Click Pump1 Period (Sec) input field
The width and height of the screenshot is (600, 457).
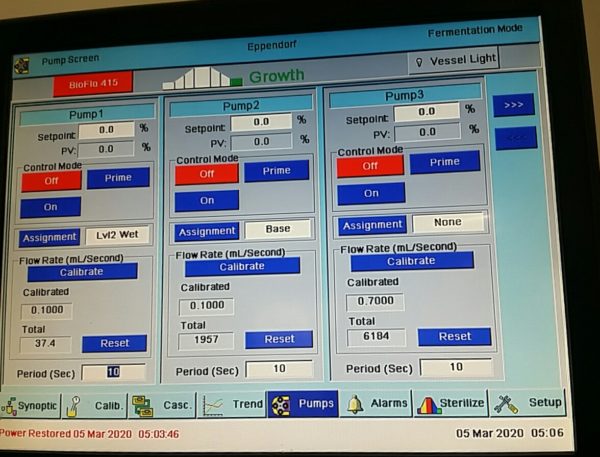point(112,372)
